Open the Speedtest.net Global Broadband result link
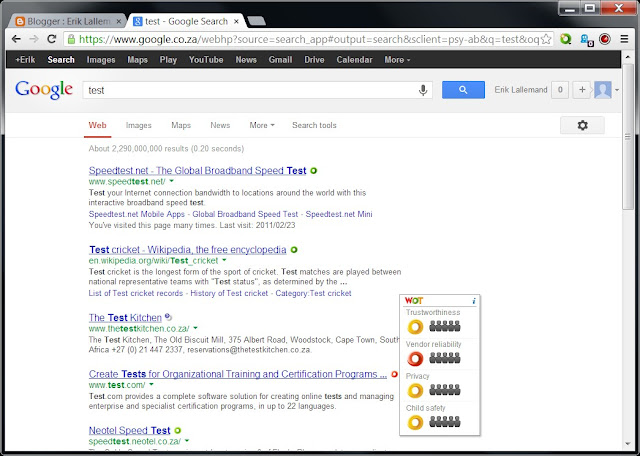The width and height of the screenshot is (640, 456). click(x=198, y=171)
